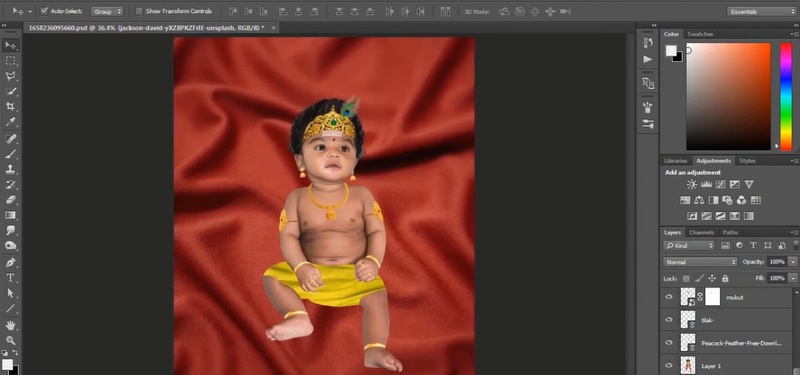Add an Exposure adjustment
This screenshot has width=800, height=375.
735,184
